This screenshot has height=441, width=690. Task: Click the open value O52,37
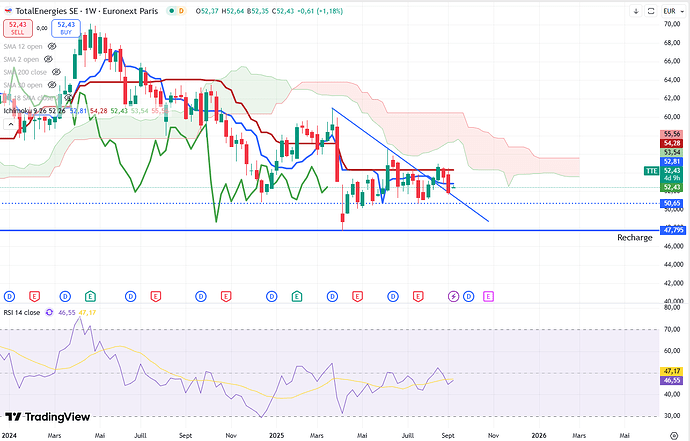[207, 11]
